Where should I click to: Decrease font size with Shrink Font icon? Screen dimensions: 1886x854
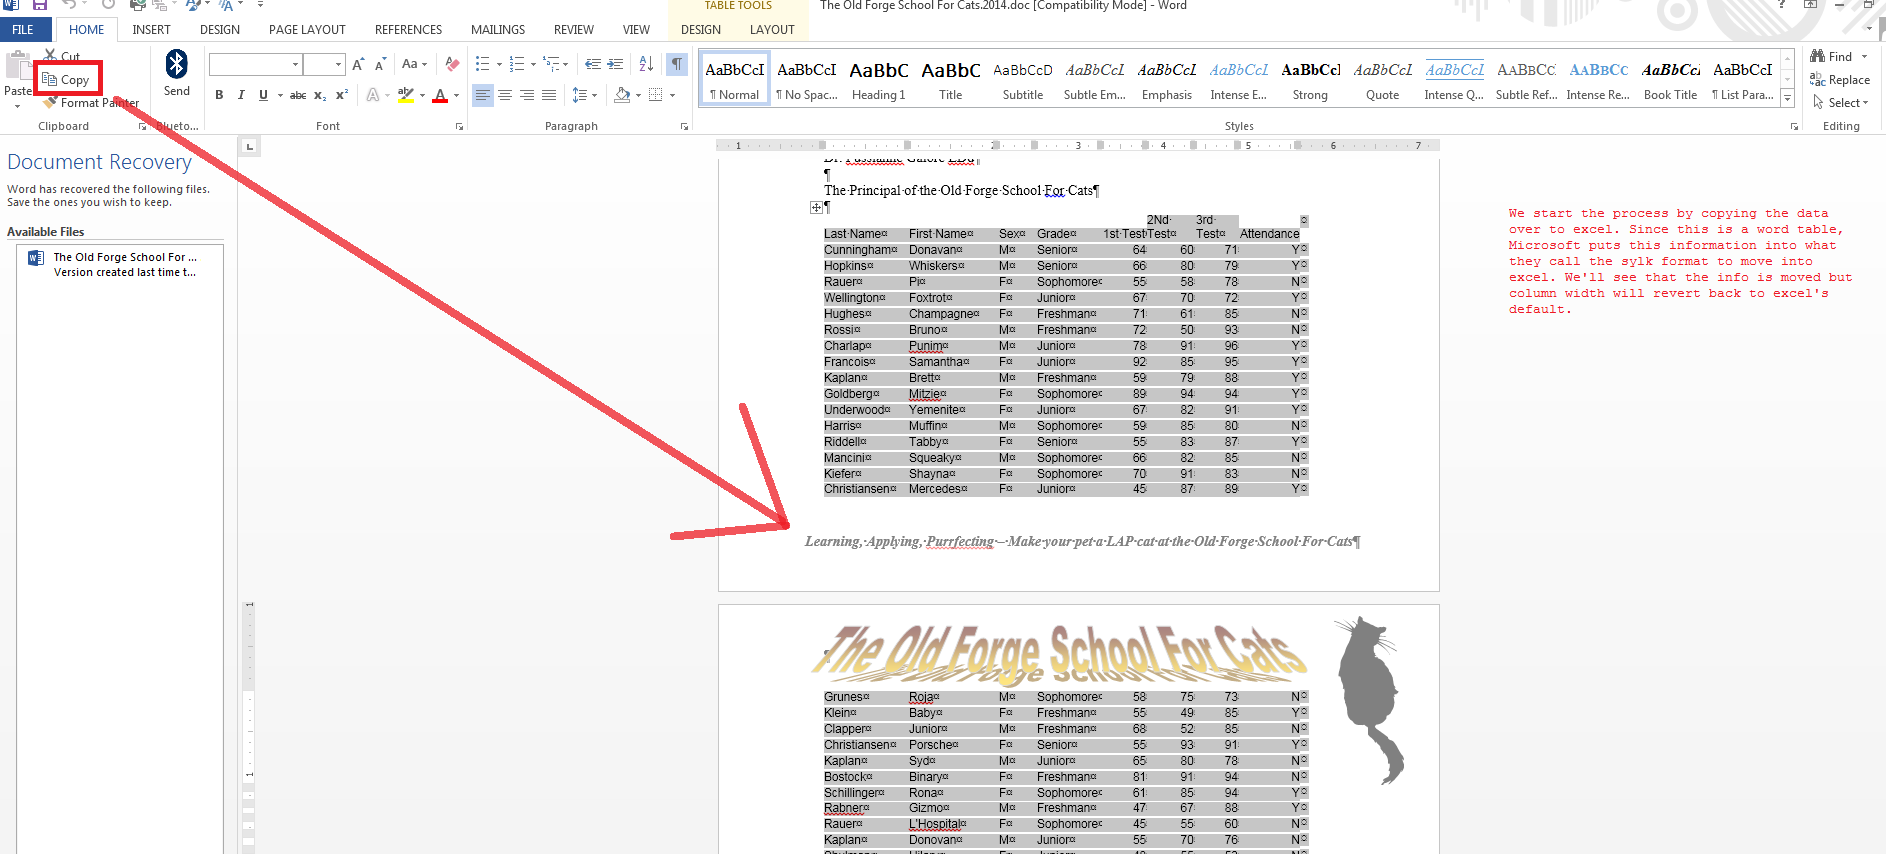tap(380, 65)
